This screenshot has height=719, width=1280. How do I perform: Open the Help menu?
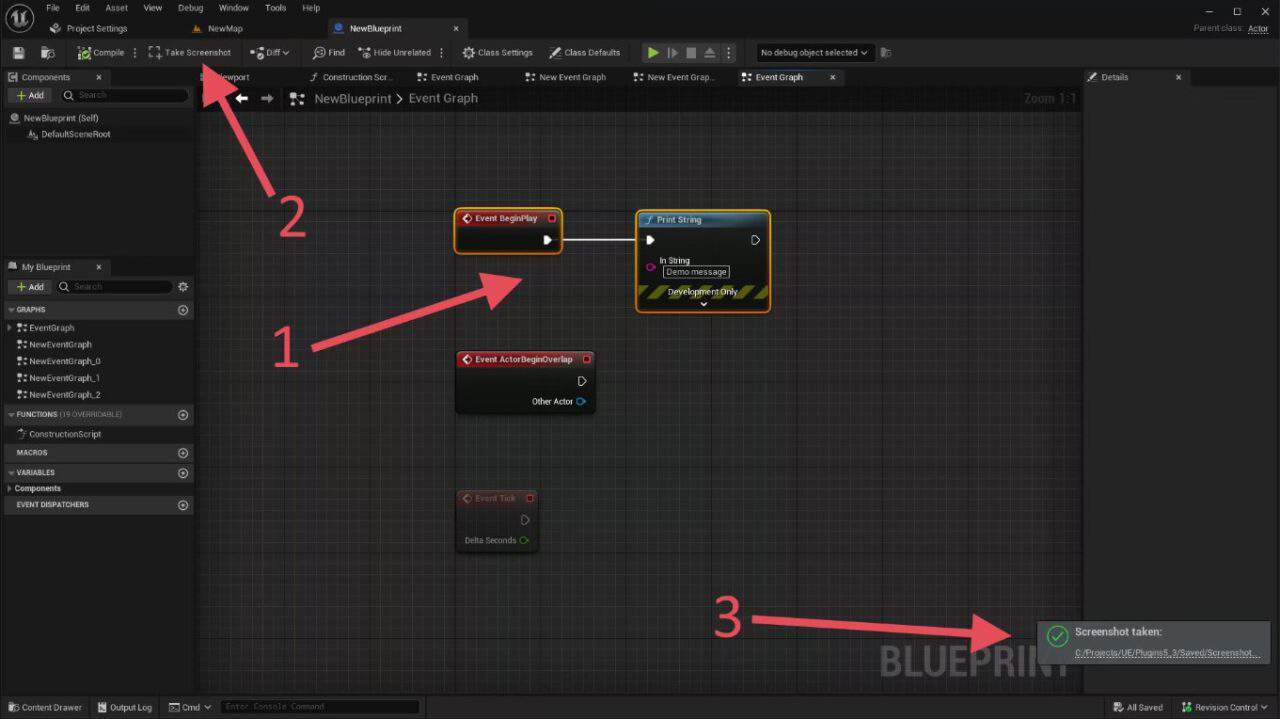click(x=311, y=8)
